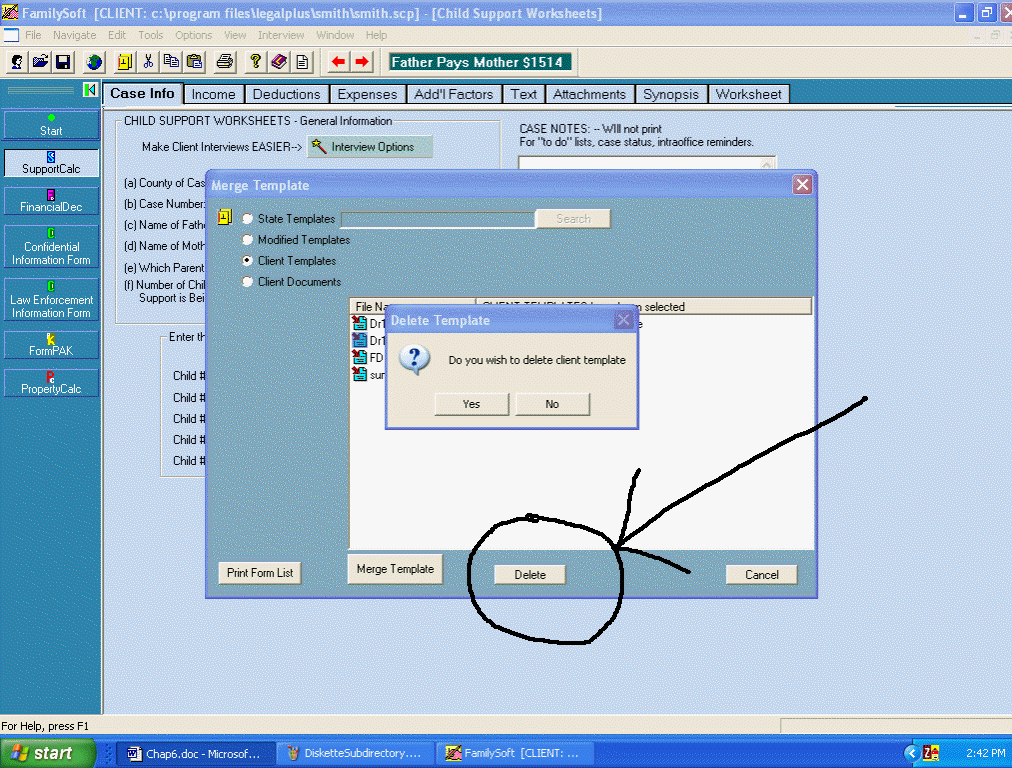Click the scissors Cut icon
Image resolution: width=1012 pixels, height=768 pixels.
tap(148, 62)
